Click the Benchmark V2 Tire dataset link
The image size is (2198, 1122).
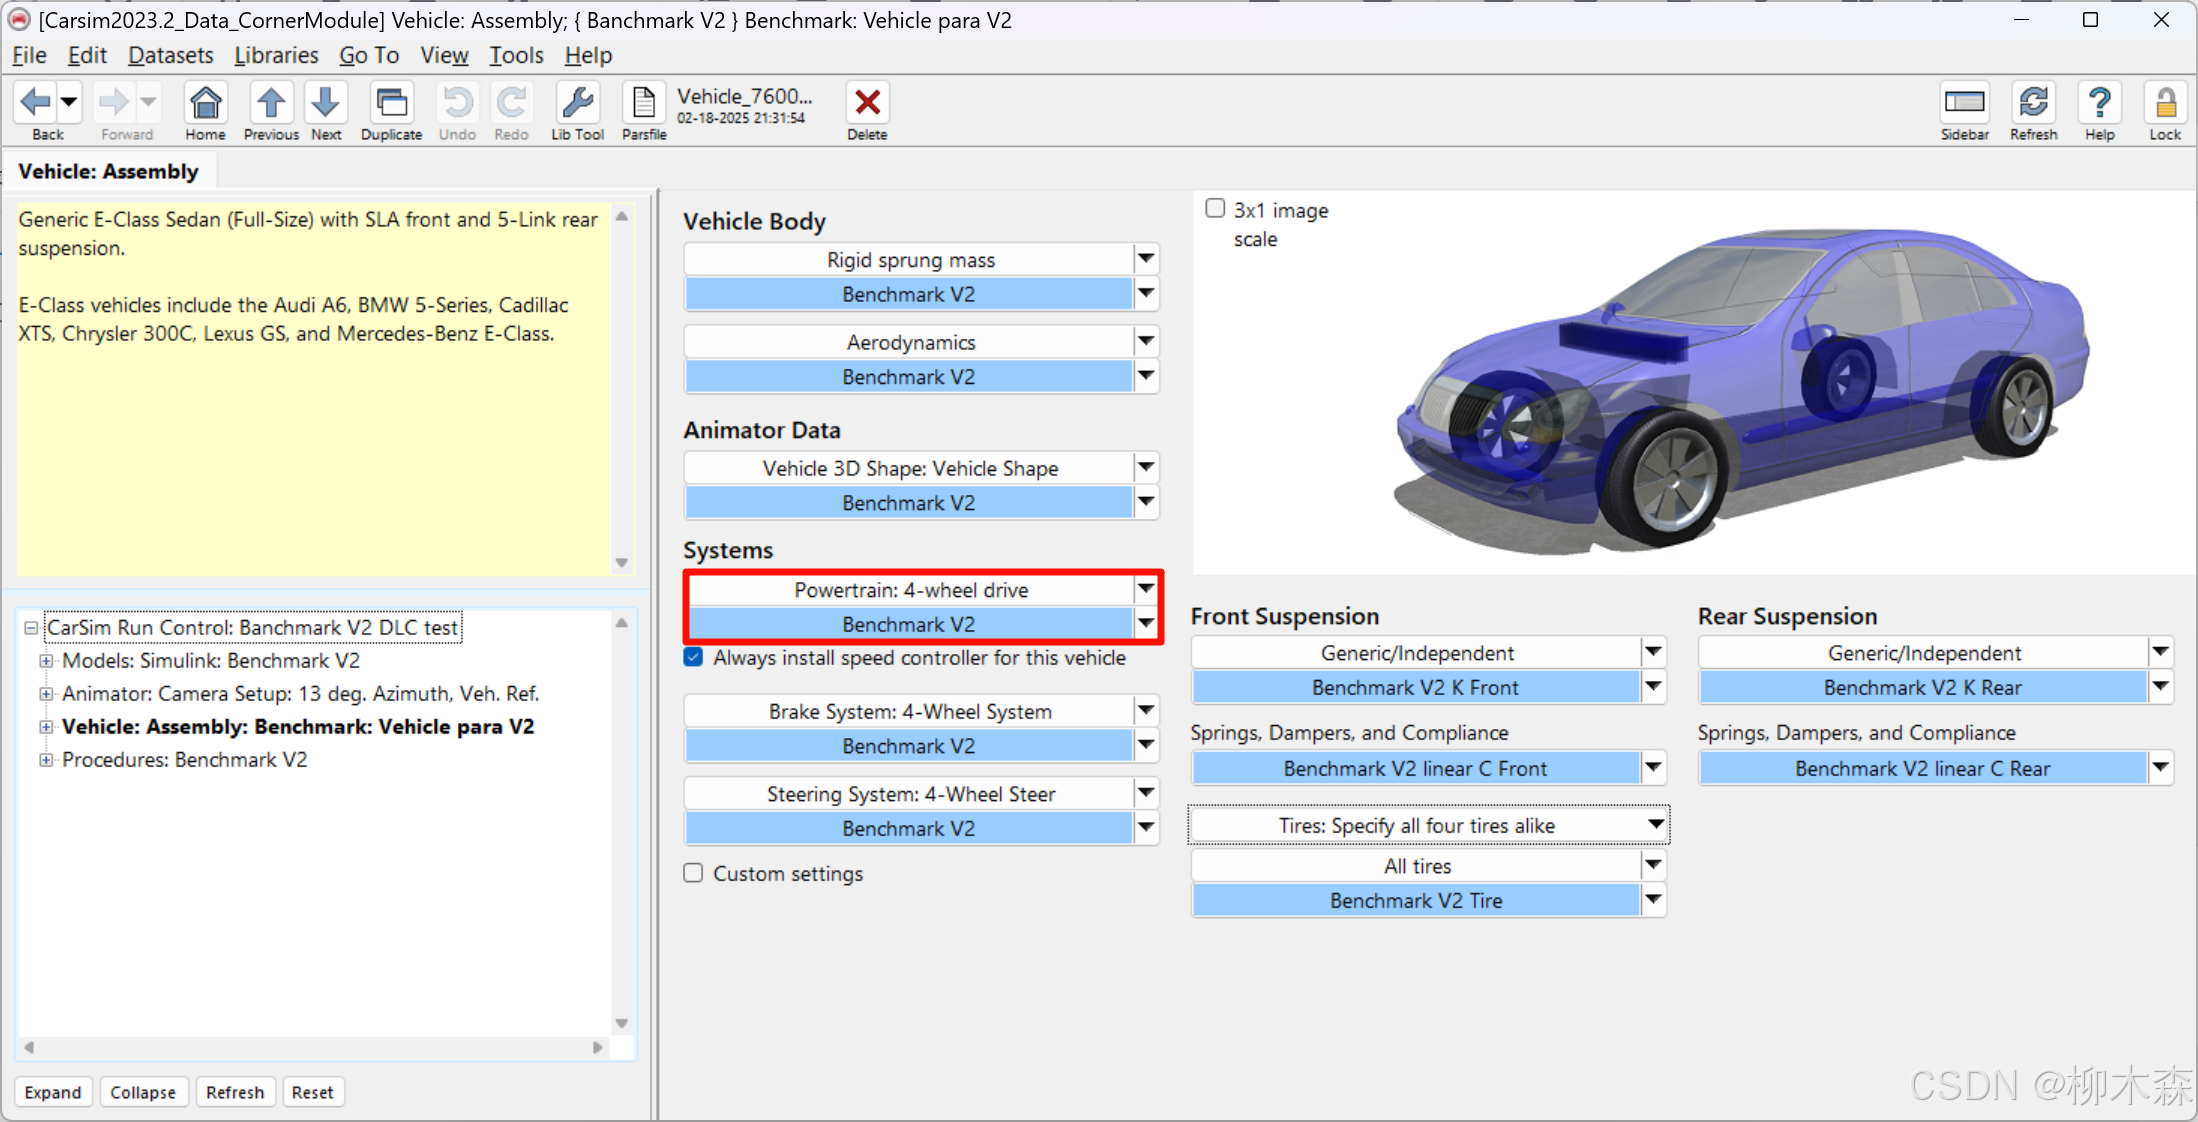1416,901
